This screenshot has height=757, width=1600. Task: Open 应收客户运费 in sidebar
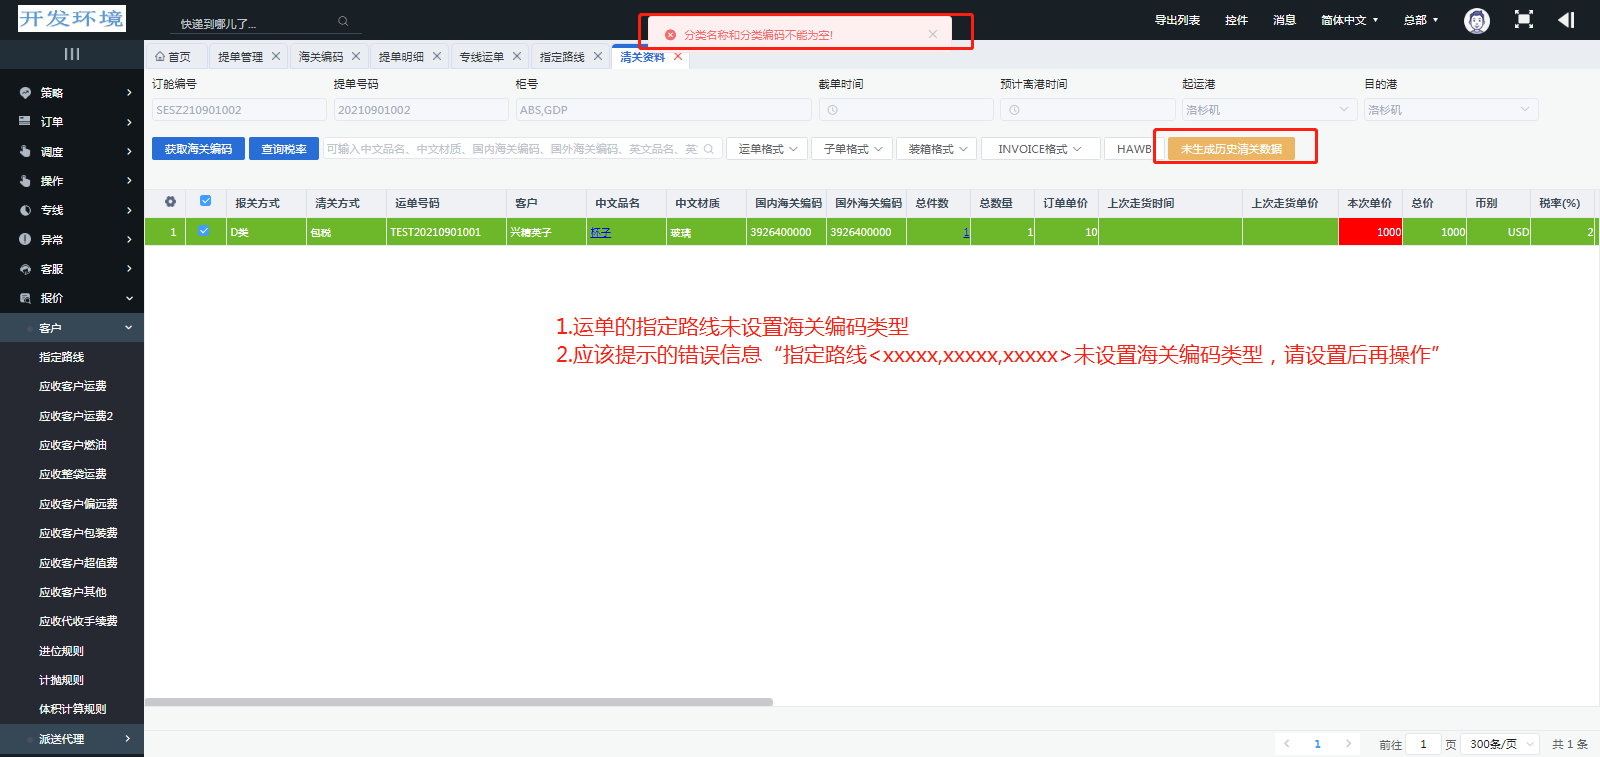click(72, 386)
